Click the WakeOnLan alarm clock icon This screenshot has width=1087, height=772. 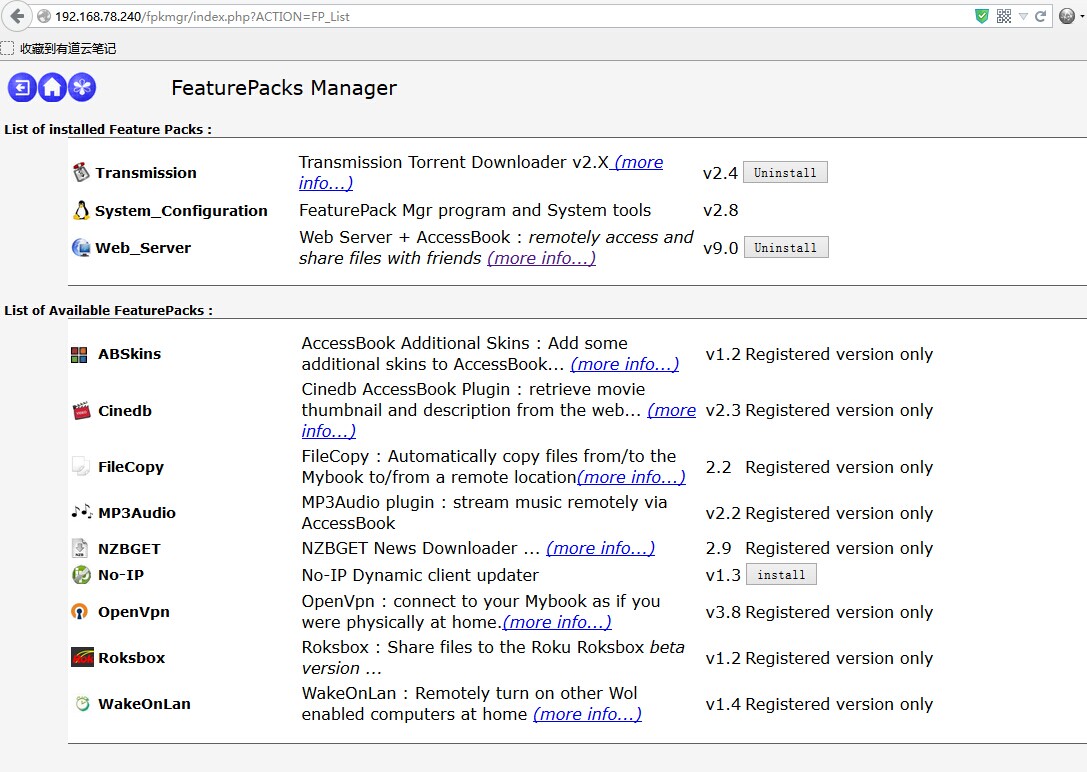[x=82, y=703]
